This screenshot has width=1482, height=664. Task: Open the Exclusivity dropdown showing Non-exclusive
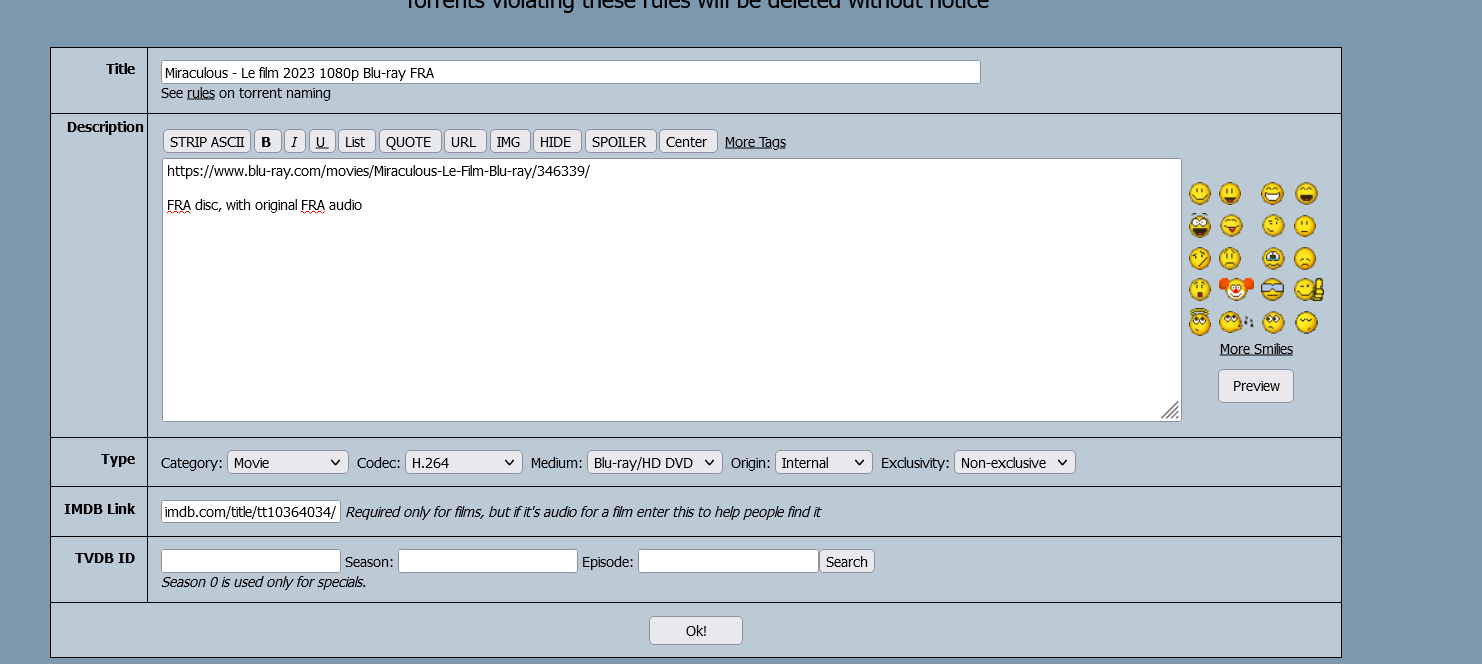1014,463
